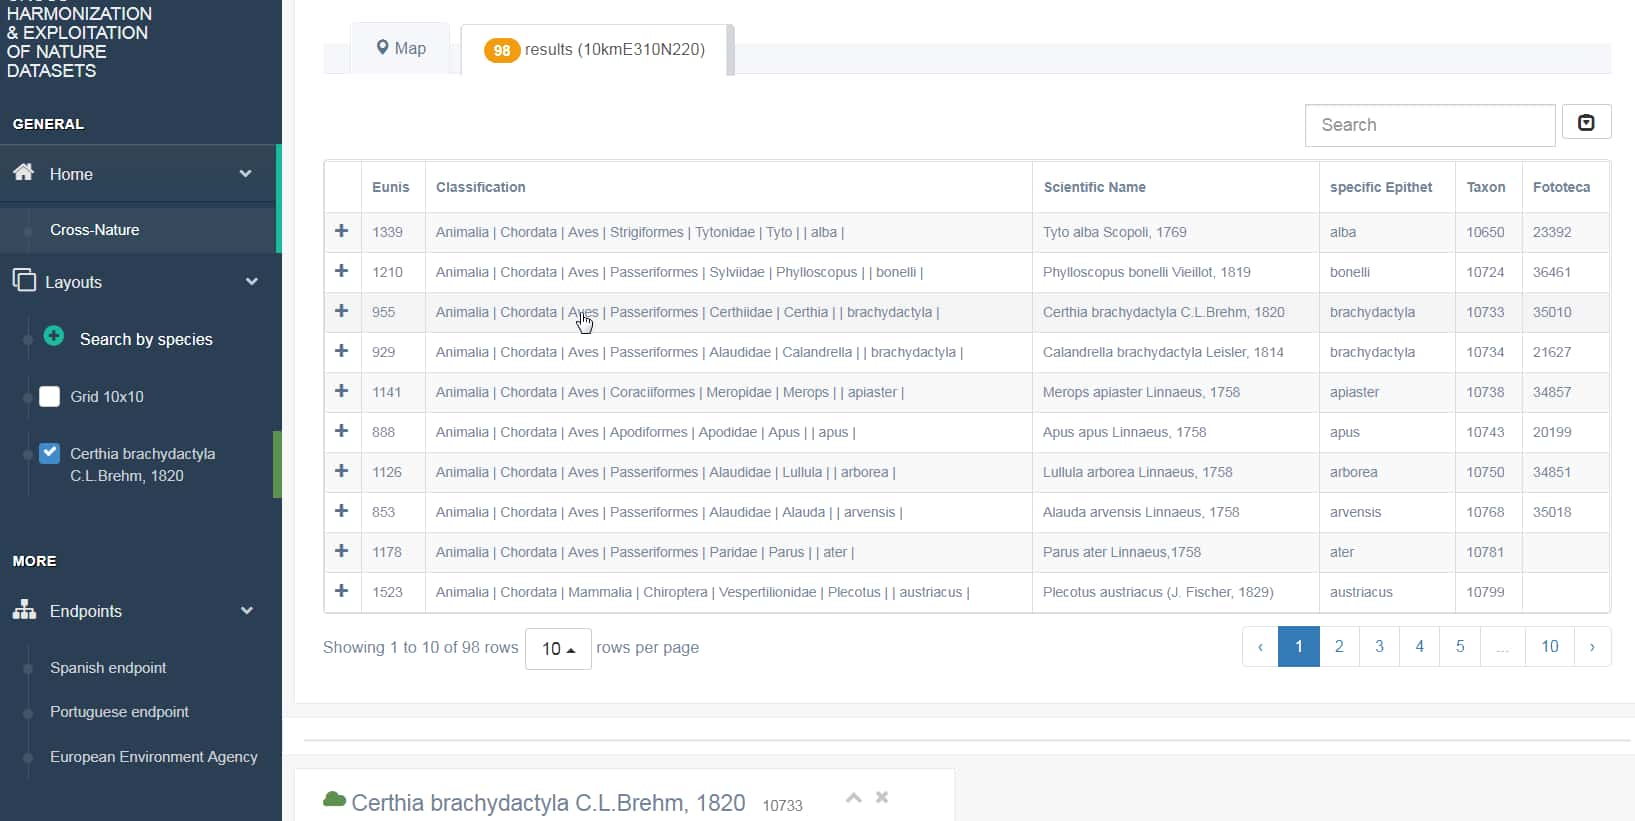Screen dimensions: 1635x821
Task: Click Certhia brachydactyla C.L.Brehm, 1820 table cell
Action: point(1176,312)
